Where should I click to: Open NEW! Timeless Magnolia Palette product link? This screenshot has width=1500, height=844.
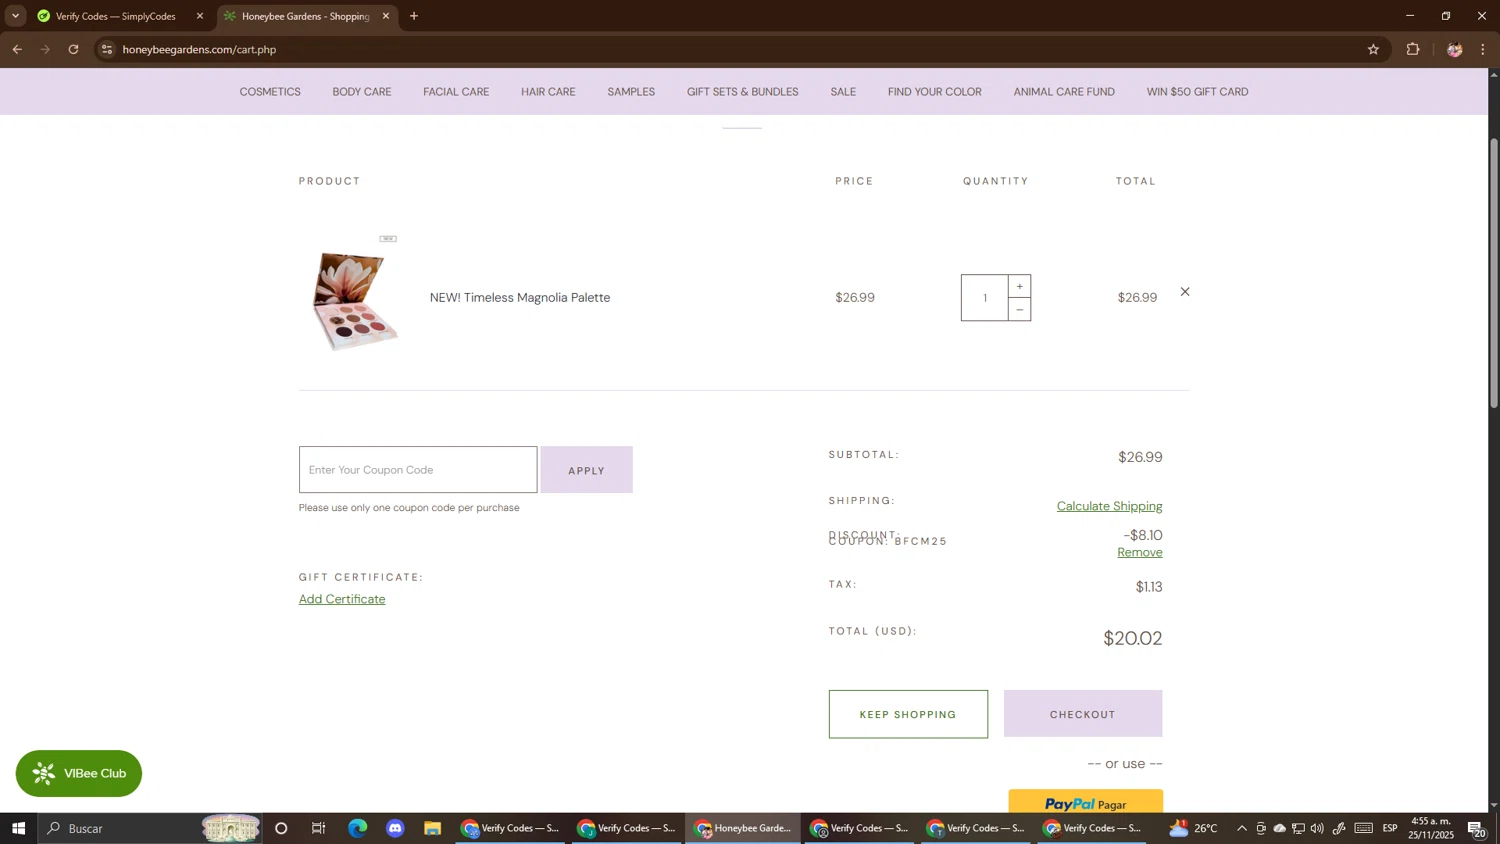pyautogui.click(x=520, y=298)
